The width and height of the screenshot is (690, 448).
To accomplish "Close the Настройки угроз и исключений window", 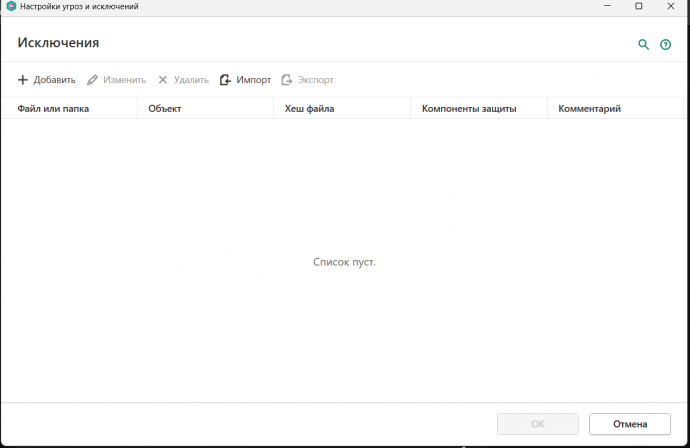I will click(x=672, y=7).
